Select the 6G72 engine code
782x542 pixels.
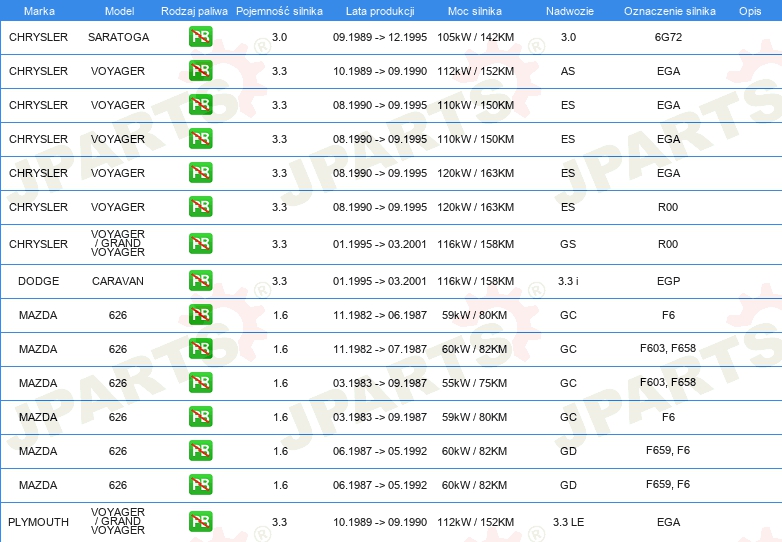tap(668, 37)
